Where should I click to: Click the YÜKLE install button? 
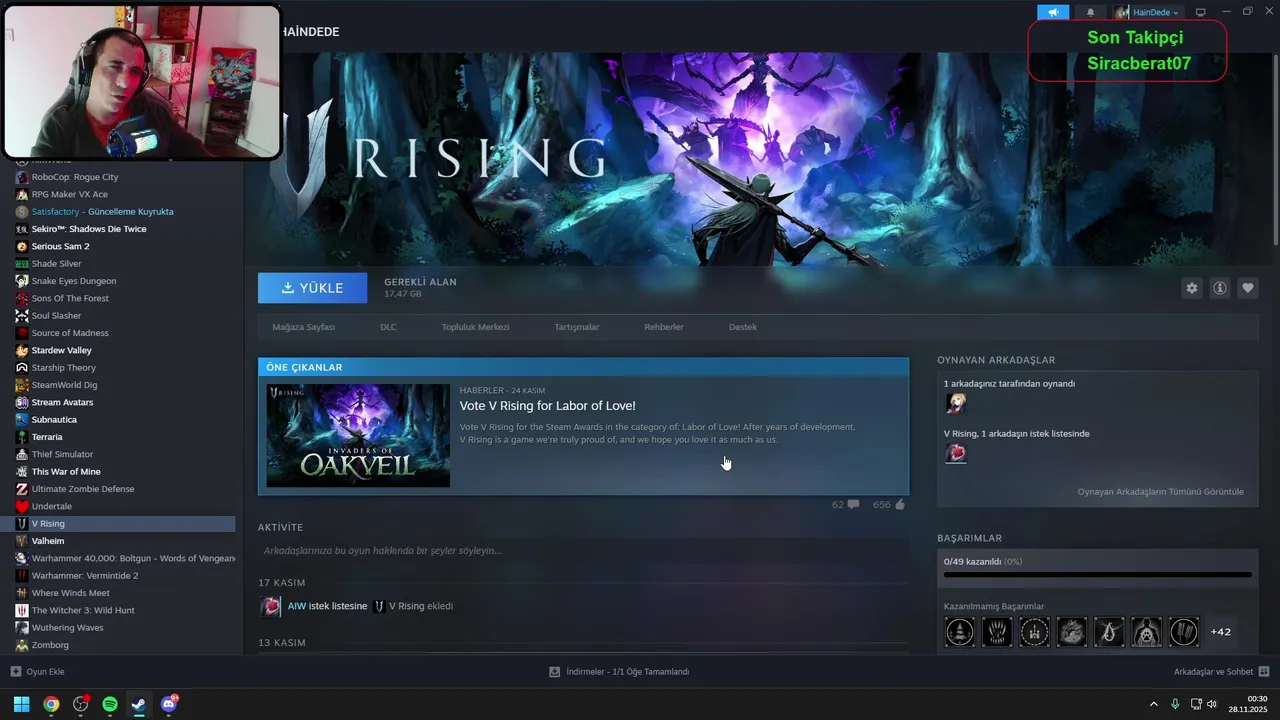tap(312, 288)
